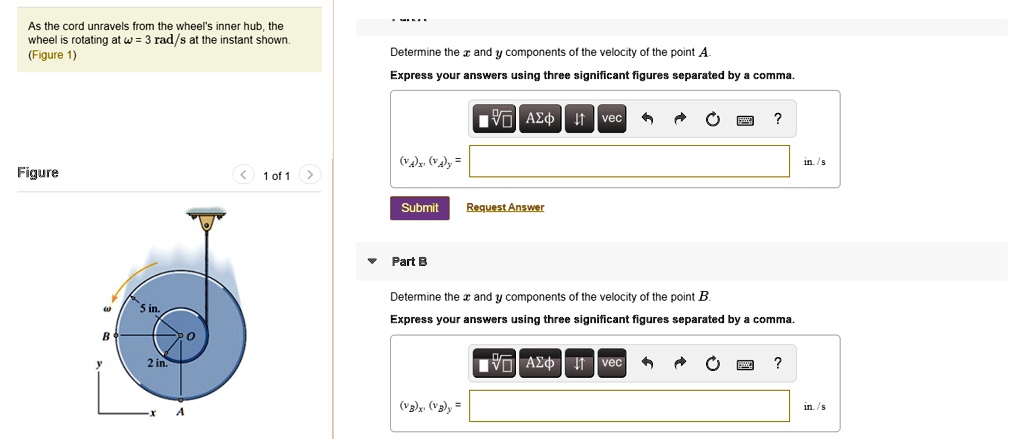Image resolution: width=1024 pixels, height=439 pixels.
Task: Click the Request Answer link
Action: tap(505, 208)
